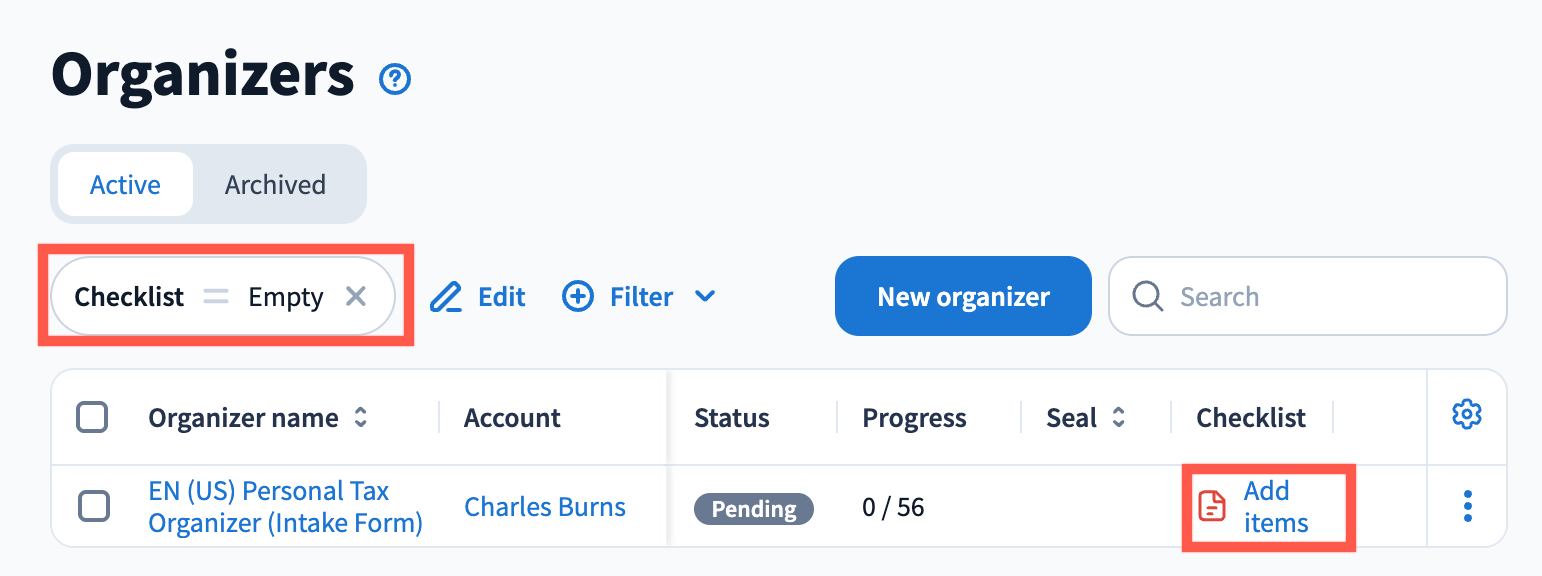Click the help question mark icon beside Organizers
The height and width of the screenshot is (576, 1542).
tap(395, 79)
